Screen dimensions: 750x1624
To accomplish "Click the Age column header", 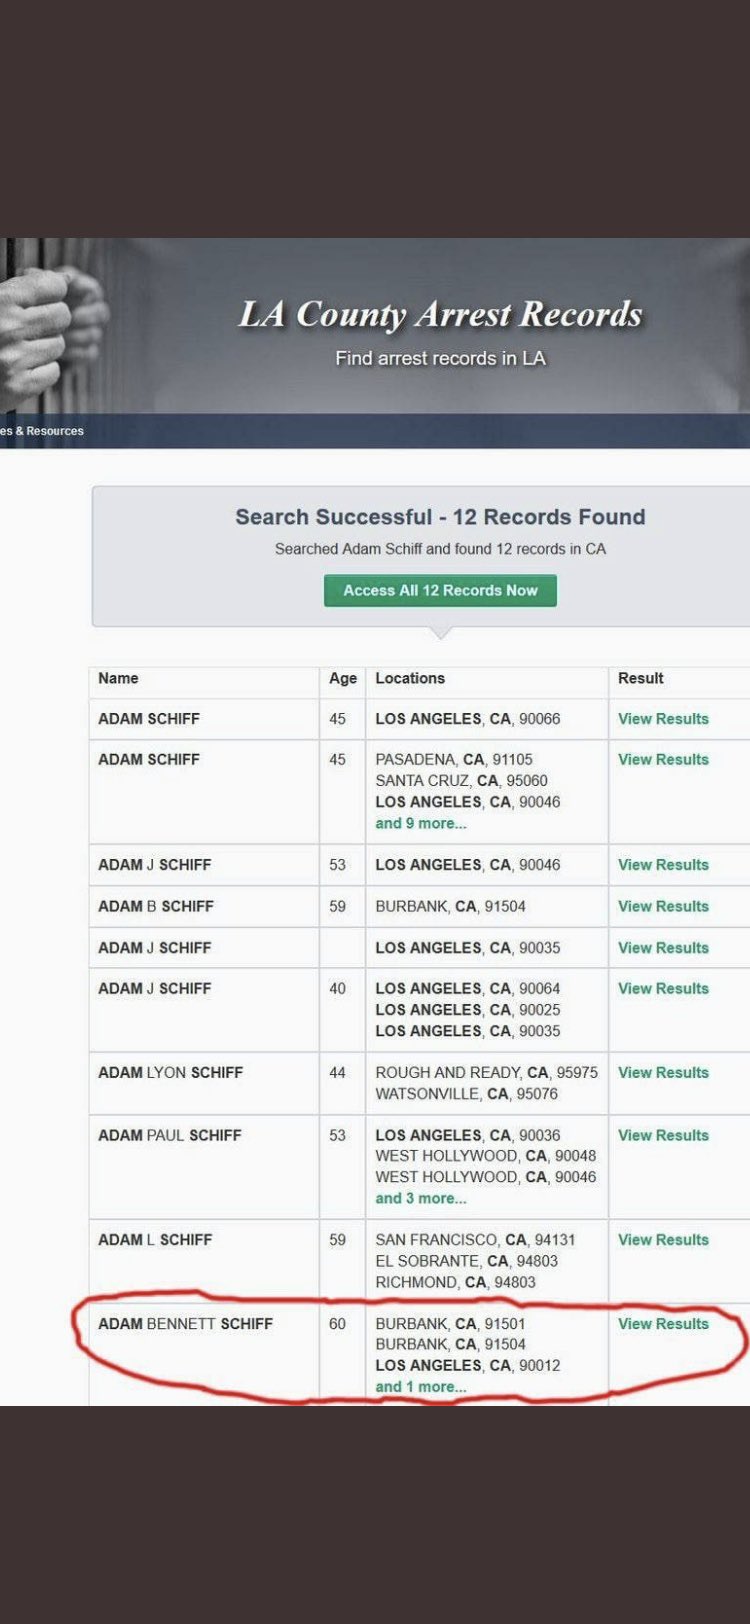I will 343,678.
